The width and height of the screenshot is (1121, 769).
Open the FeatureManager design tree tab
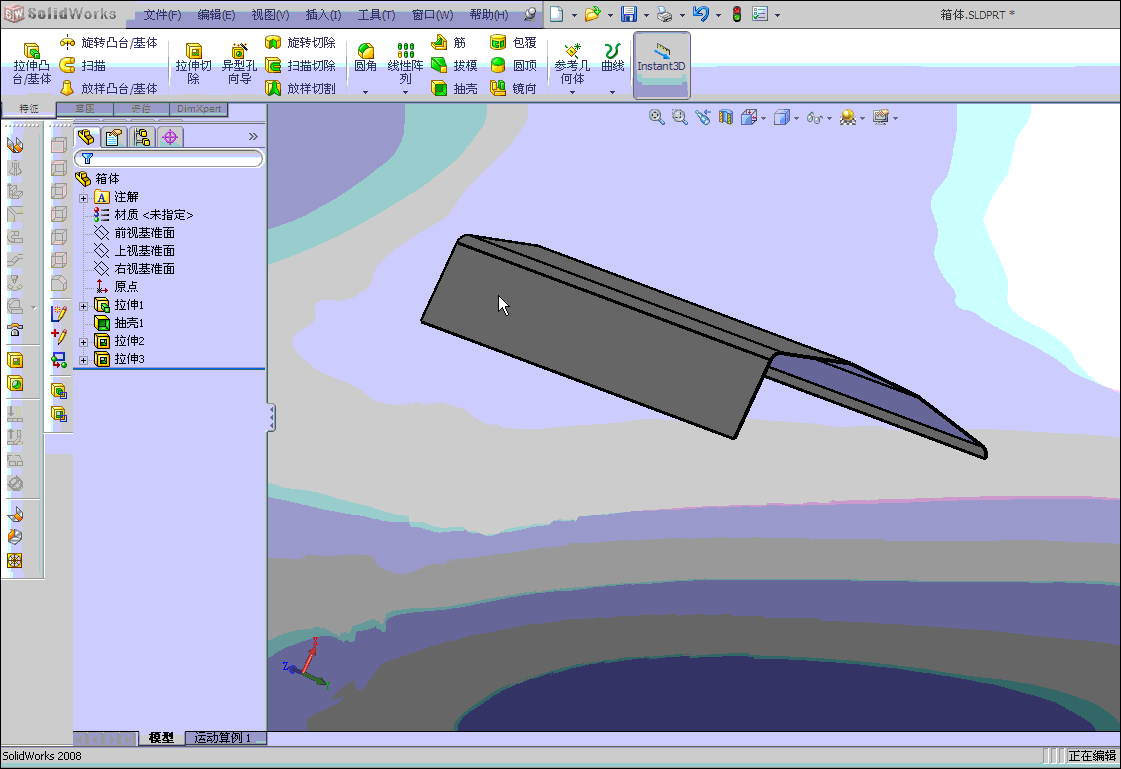click(x=87, y=137)
